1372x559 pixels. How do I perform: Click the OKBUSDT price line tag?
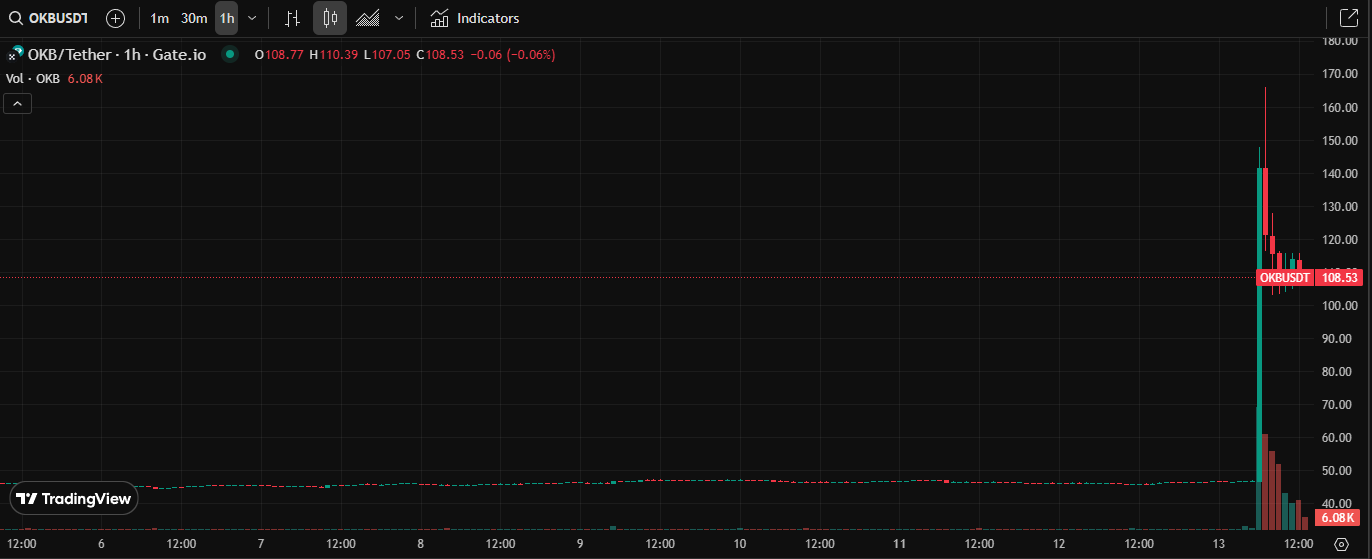click(1284, 277)
